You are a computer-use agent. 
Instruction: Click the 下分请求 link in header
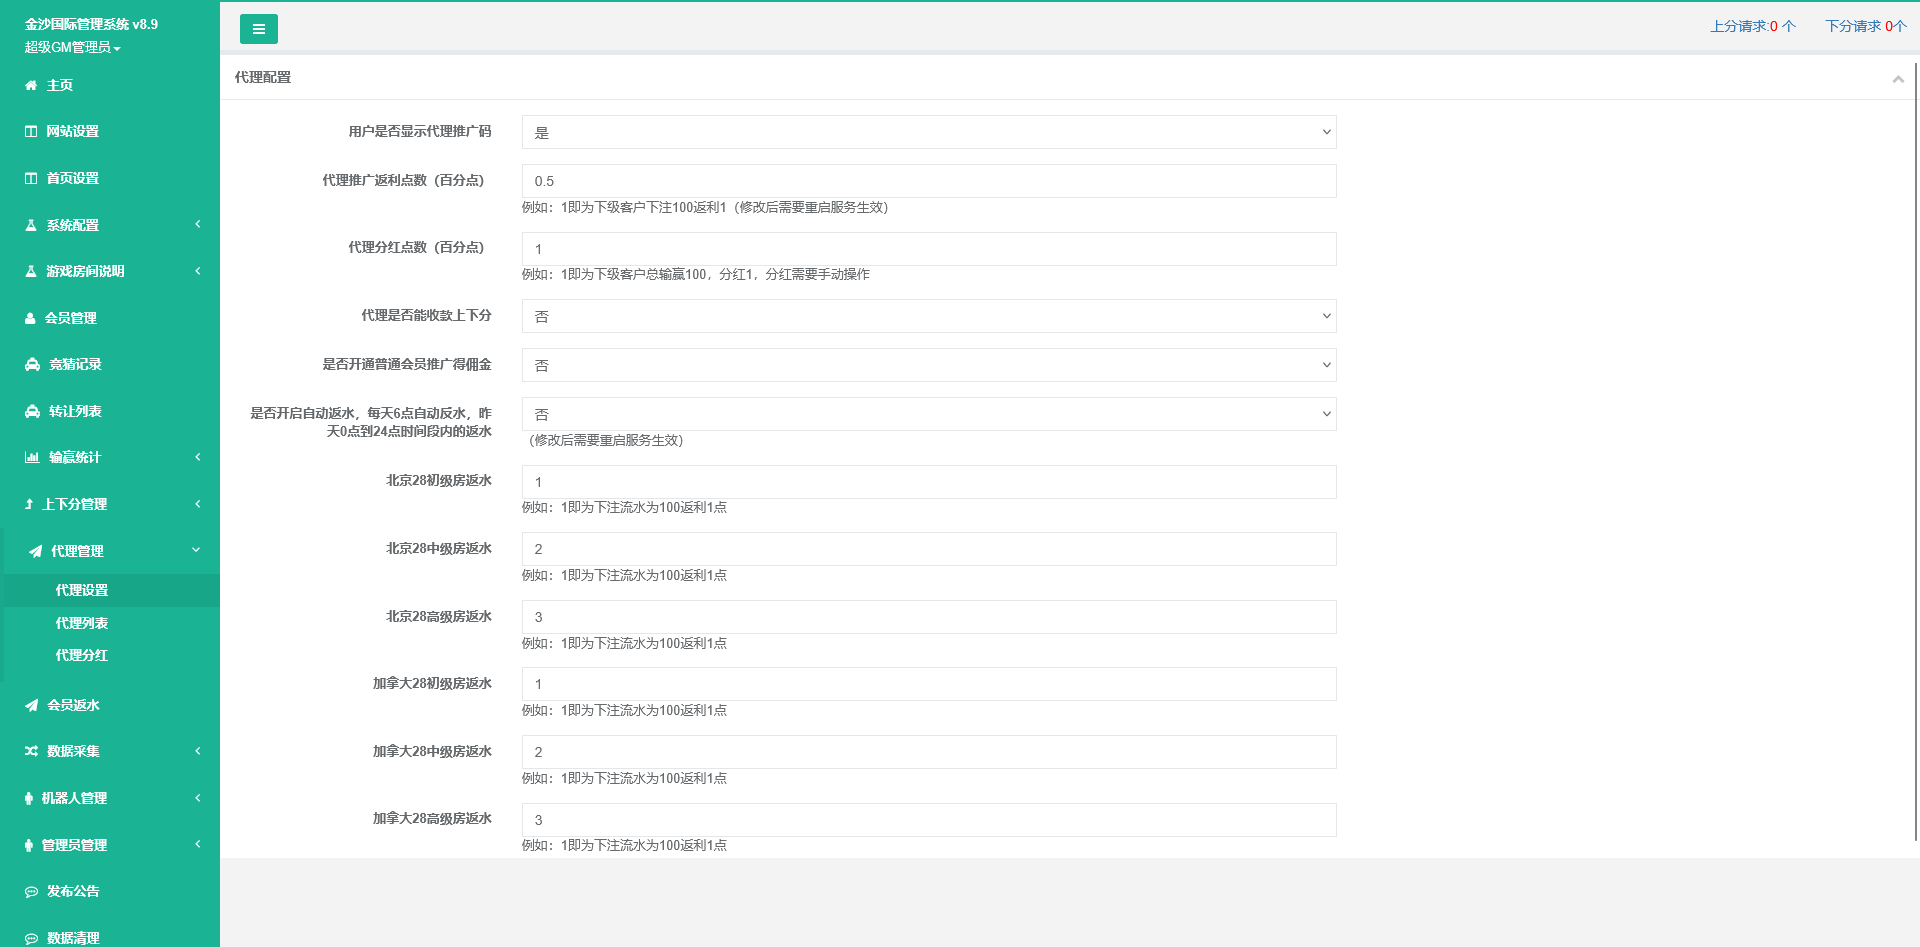[x=1865, y=26]
